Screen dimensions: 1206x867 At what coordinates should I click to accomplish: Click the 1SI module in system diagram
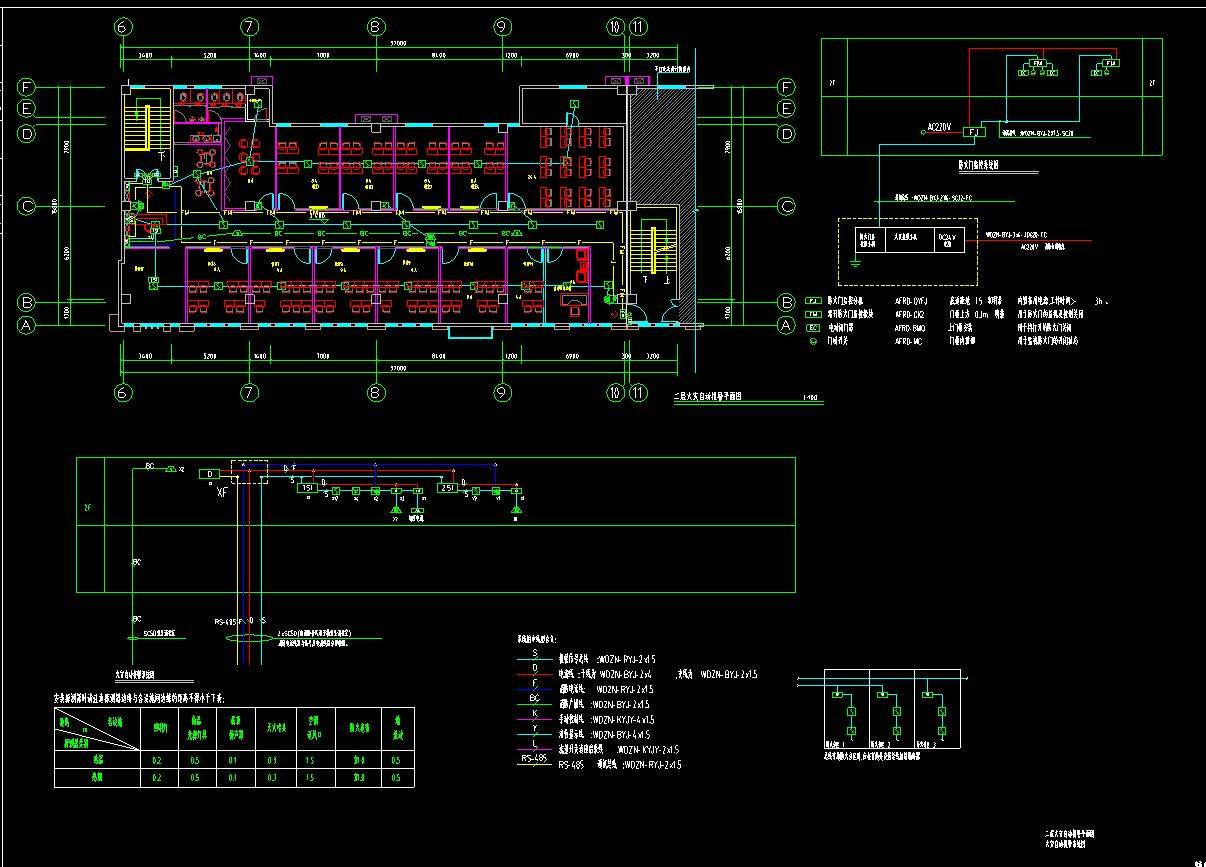tap(309, 487)
